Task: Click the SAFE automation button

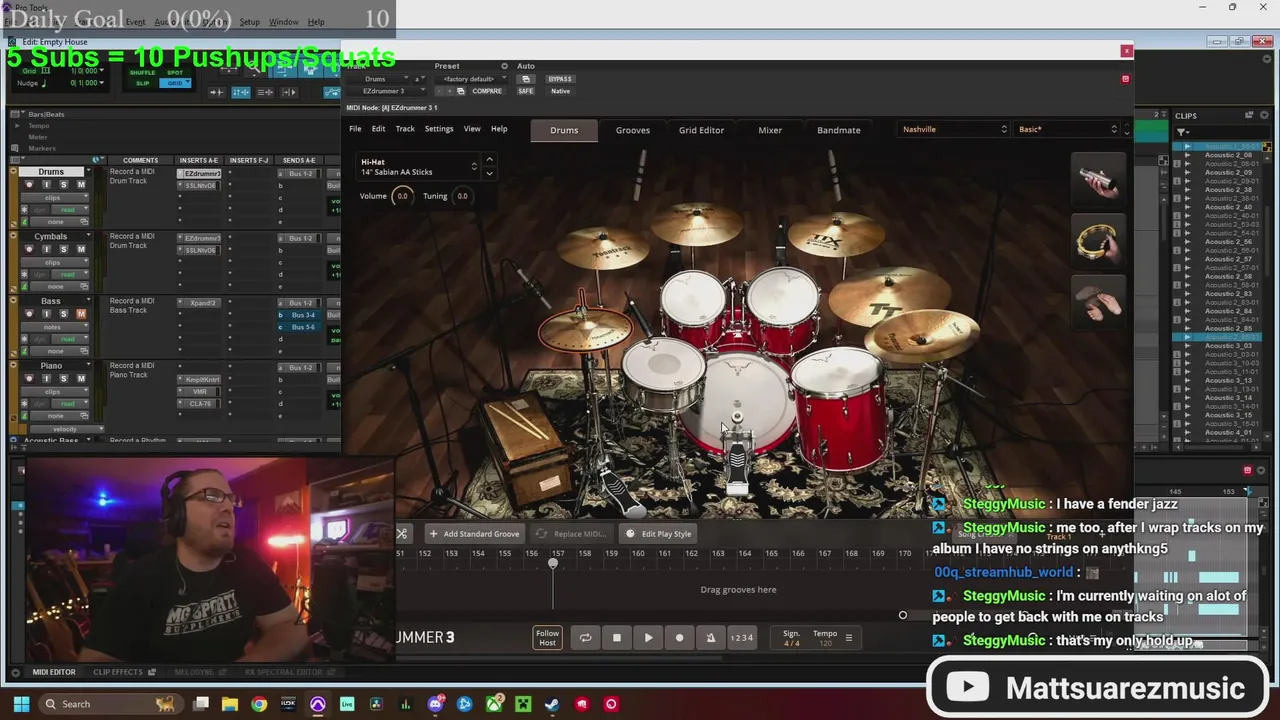Action: 526,91
